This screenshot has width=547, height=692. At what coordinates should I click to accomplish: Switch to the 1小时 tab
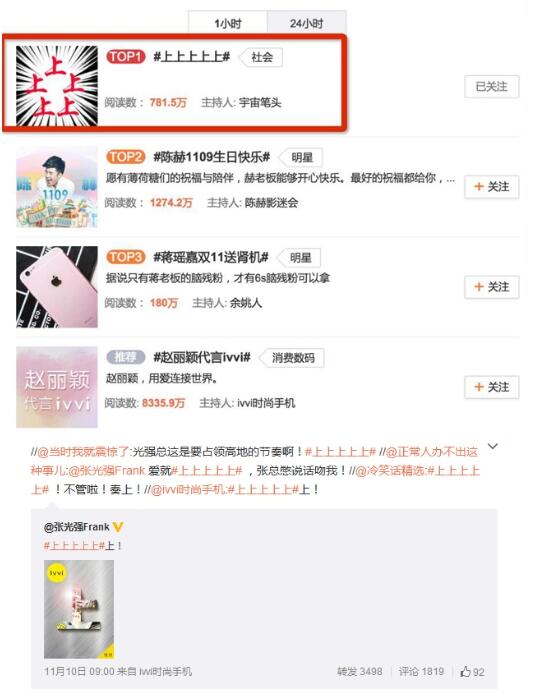228,23
